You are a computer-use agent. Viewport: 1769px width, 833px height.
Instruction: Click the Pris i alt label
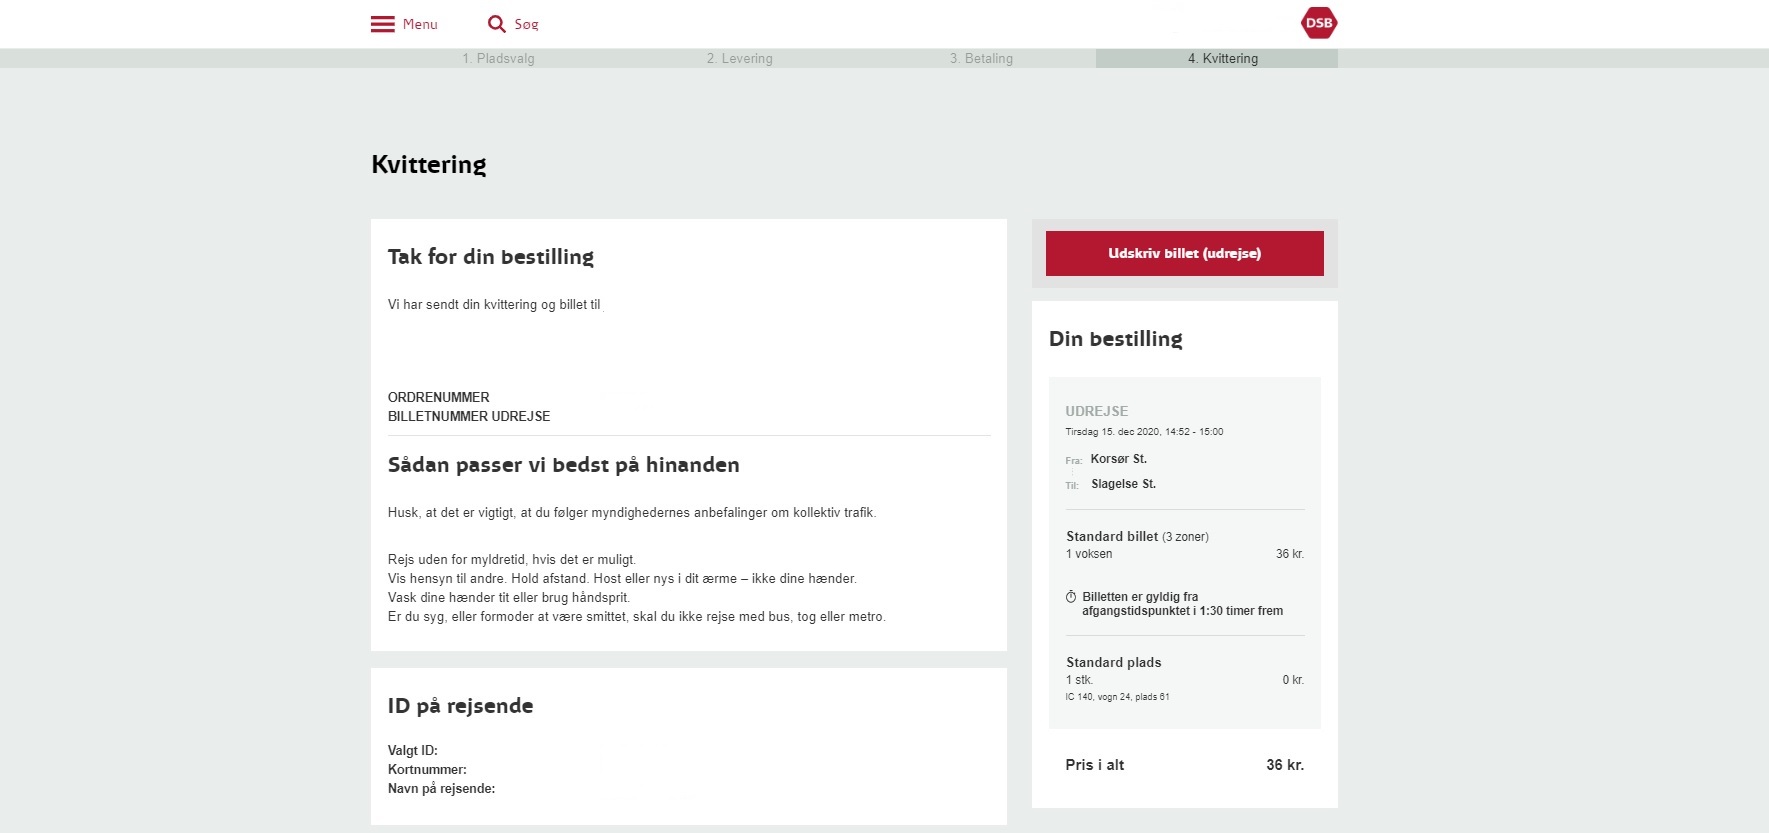tap(1094, 765)
